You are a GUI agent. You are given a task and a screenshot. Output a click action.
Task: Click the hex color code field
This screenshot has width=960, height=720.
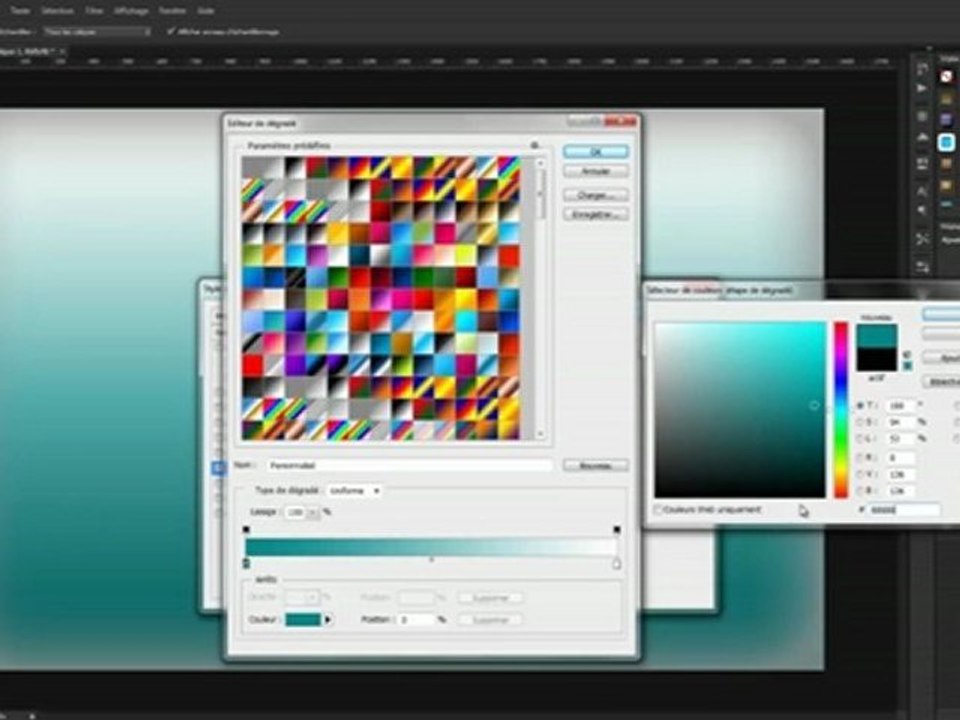click(904, 509)
